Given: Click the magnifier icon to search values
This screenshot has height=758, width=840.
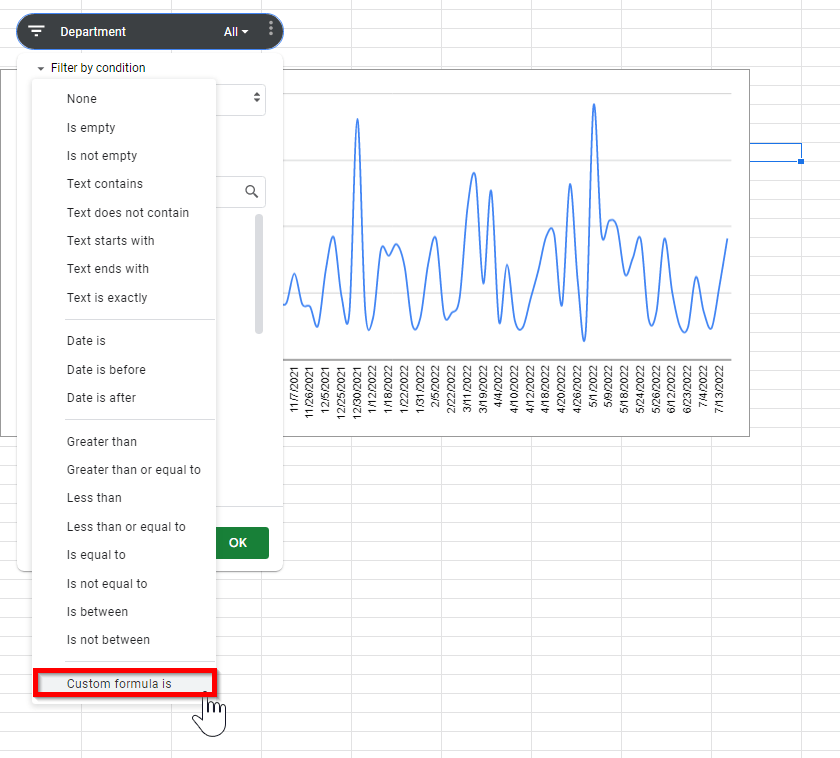Looking at the screenshot, I should pyautogui.click(x=251, y=192).
